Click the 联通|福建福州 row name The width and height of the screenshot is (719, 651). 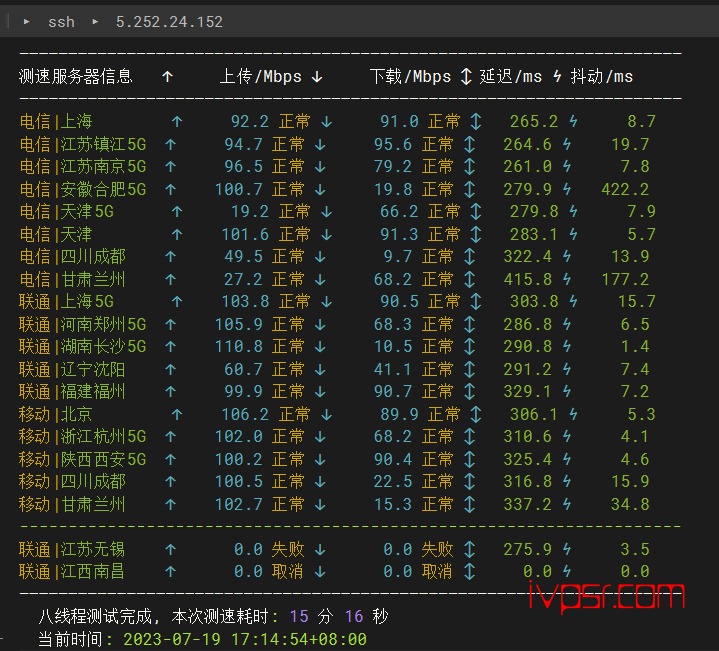[72, 391]
